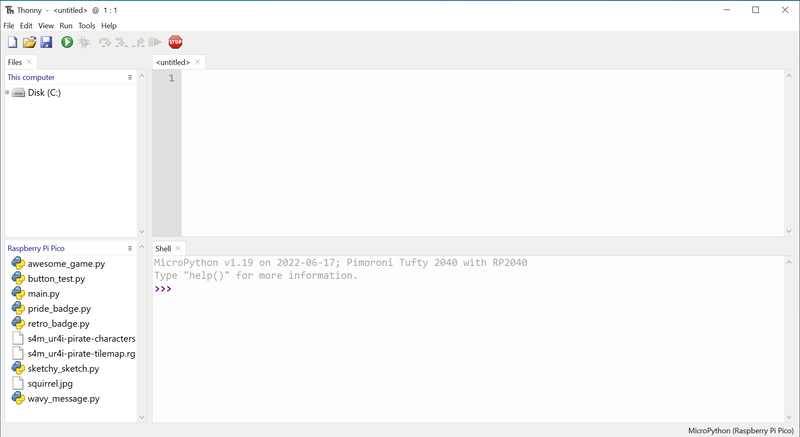Select main.py in the Pico file list
Screen dimensions: 800x437
point(43,294)
